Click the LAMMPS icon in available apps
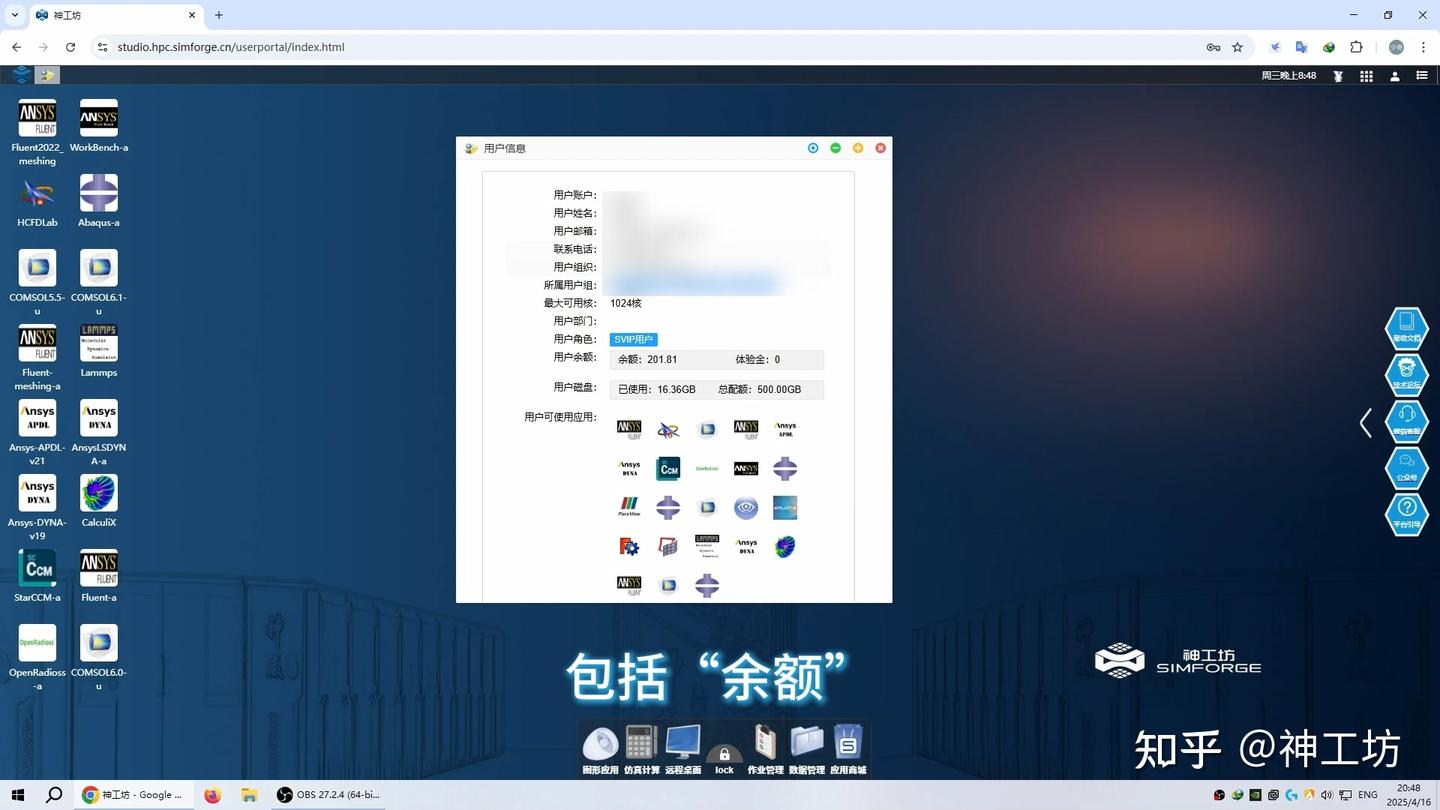This screenshot has height=810, width=1440. click(x=707, y=546)
